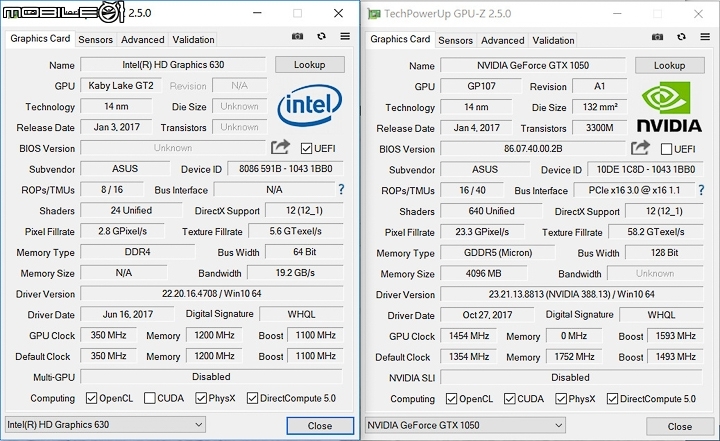The image size is (720, 441).
Task: Click GPU field showing GP107
Action: 481,87
